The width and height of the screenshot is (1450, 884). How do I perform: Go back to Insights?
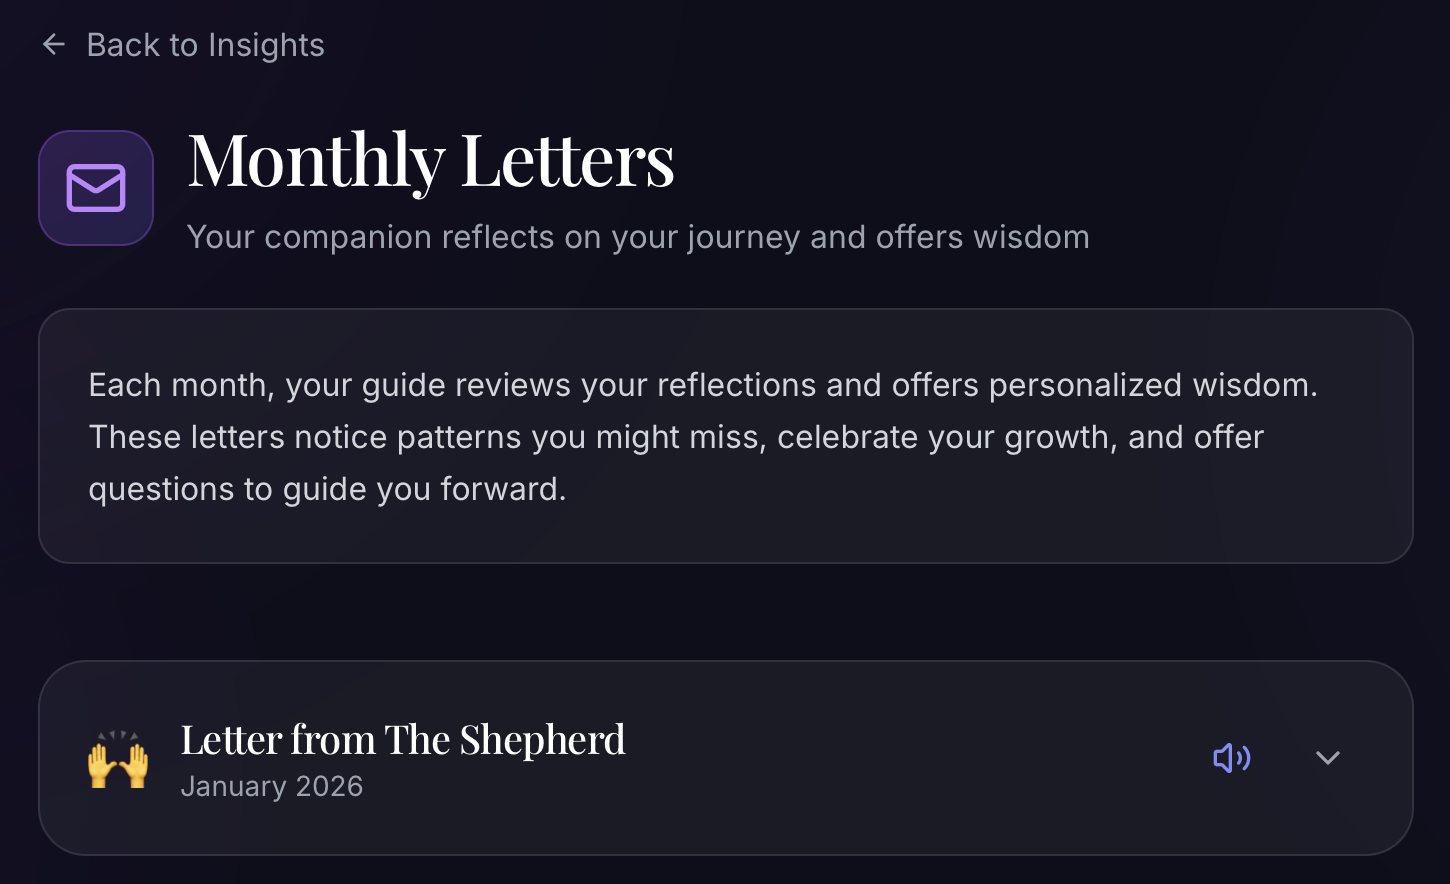(180, 44)
